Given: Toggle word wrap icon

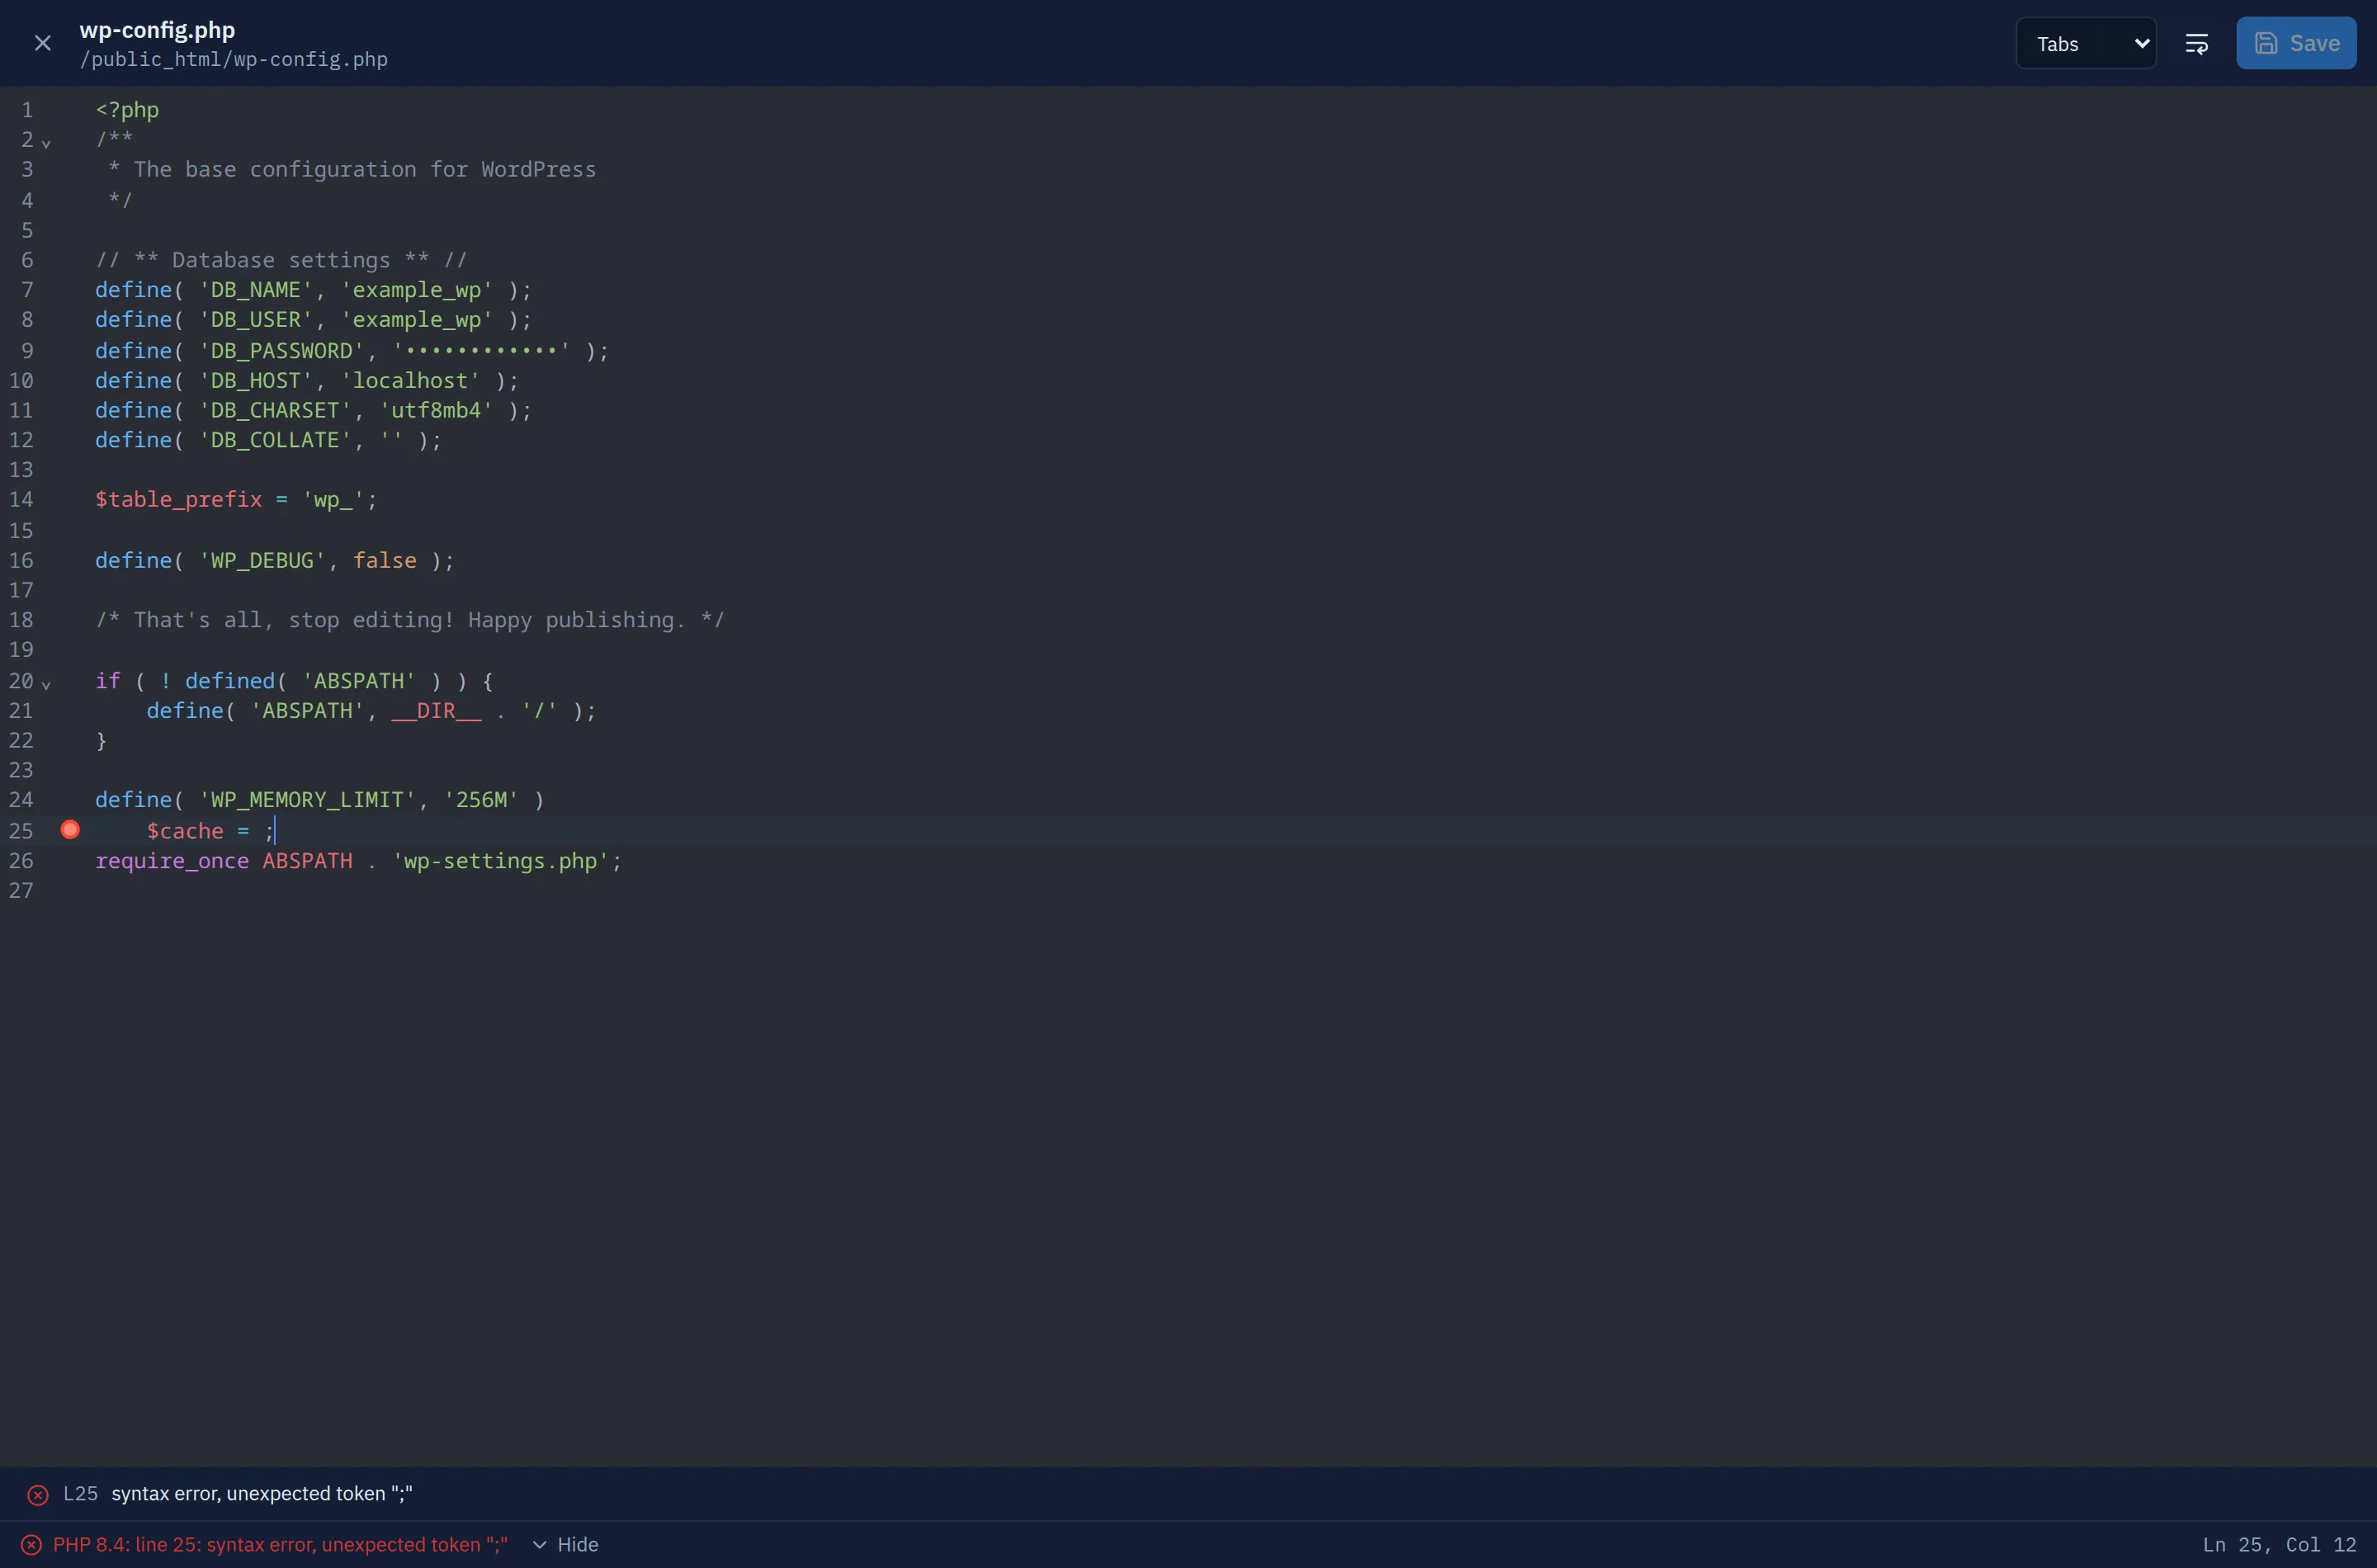Looking at the screenshot, I should (2196, 43).
